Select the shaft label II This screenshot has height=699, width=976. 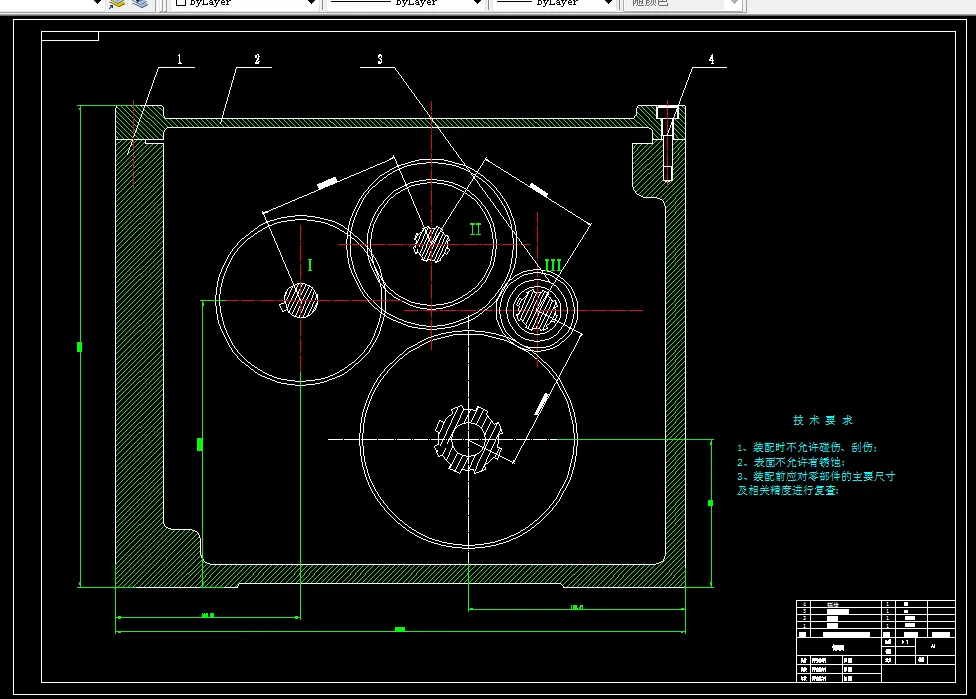(475, 229)
